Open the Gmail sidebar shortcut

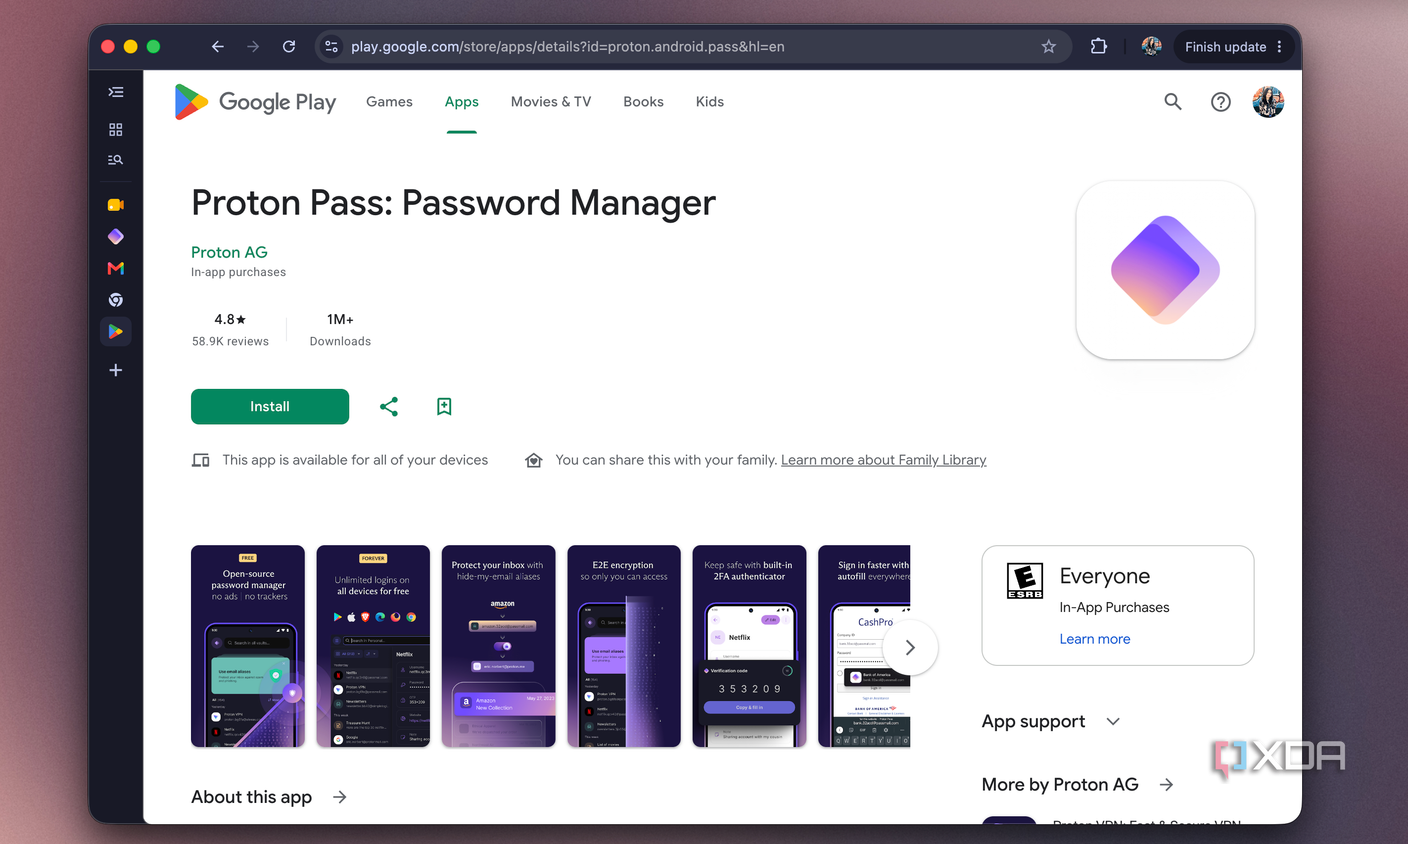coord(116,268)
